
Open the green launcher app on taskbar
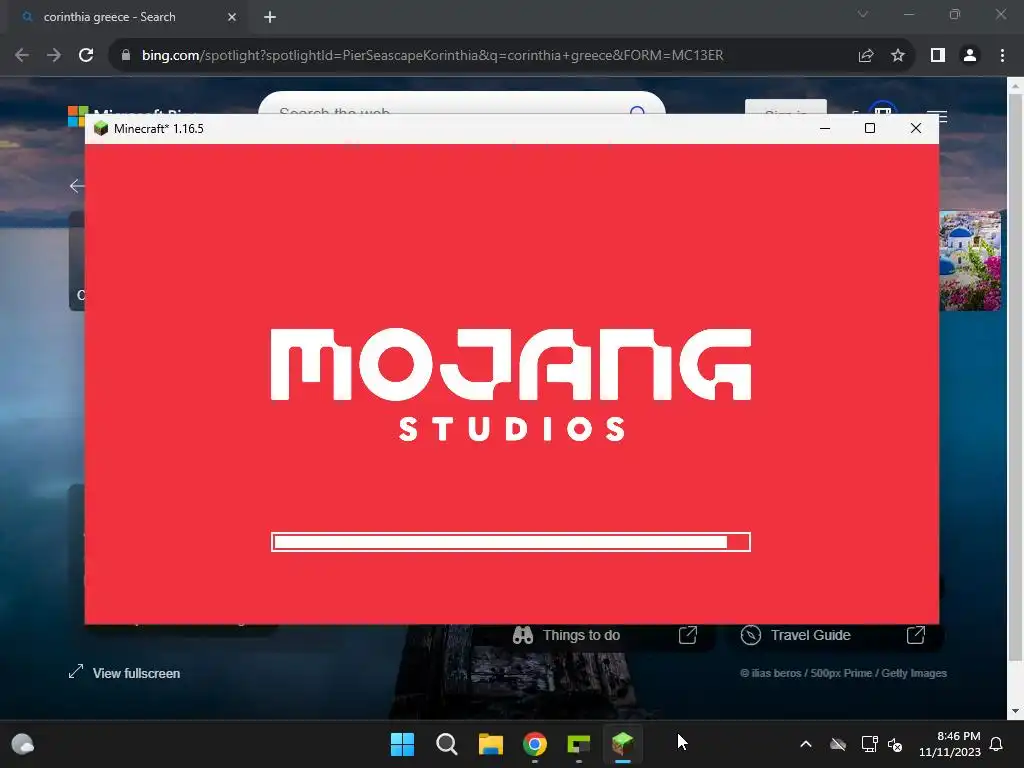click(x=579, y=744)
